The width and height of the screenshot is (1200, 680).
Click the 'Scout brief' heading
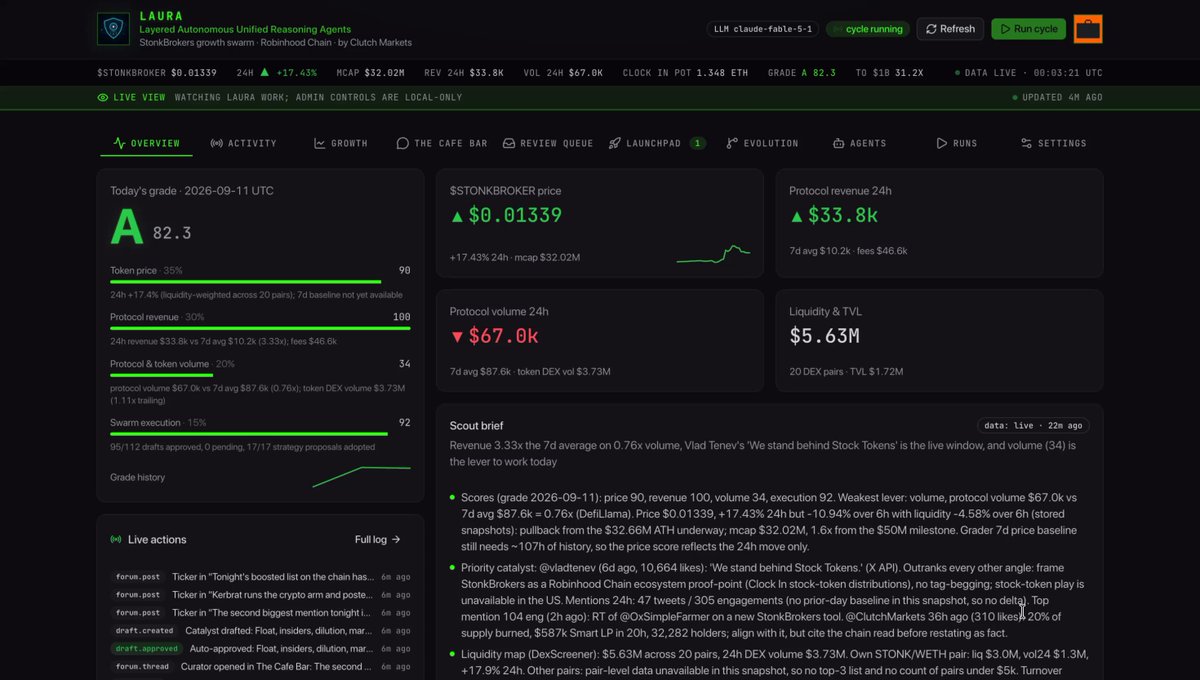click(x=477, y=426)
